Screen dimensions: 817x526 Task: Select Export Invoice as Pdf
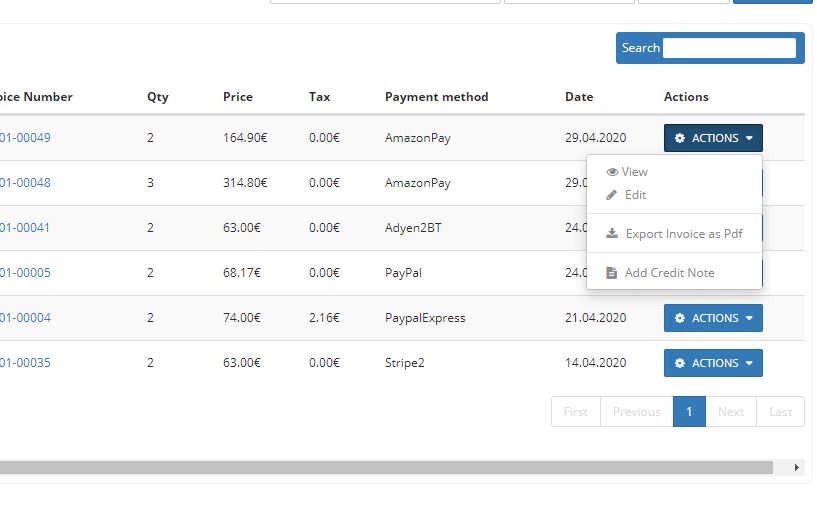[x=674, y=233]
